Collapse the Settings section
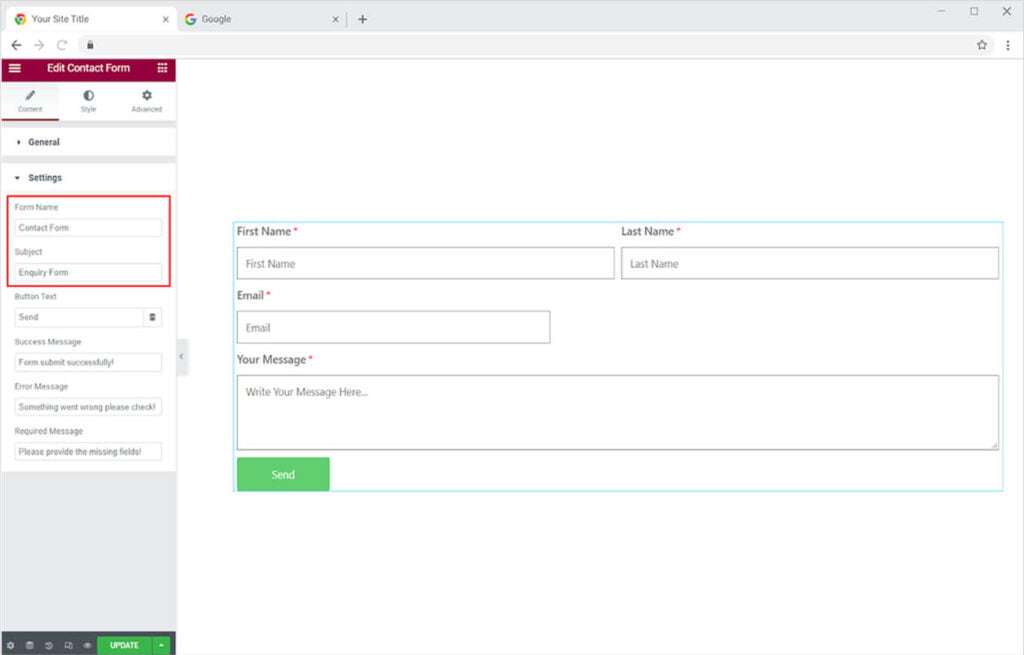Viewport: 1024px width, 655px height. pyautogui.click(x=44, y=178)
